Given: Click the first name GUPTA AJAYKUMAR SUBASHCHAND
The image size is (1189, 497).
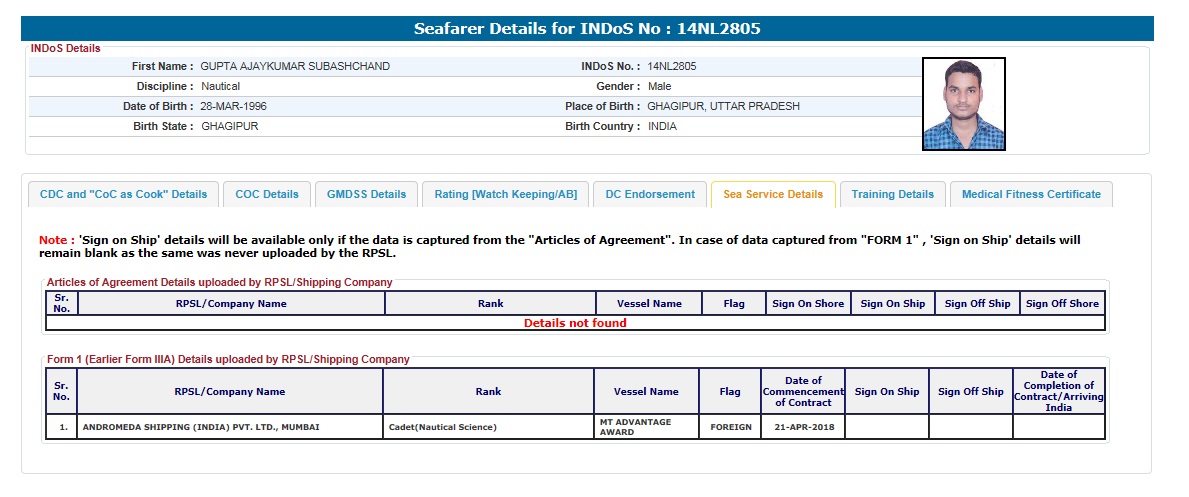Looking at the screenshot, I should point(295,66).
